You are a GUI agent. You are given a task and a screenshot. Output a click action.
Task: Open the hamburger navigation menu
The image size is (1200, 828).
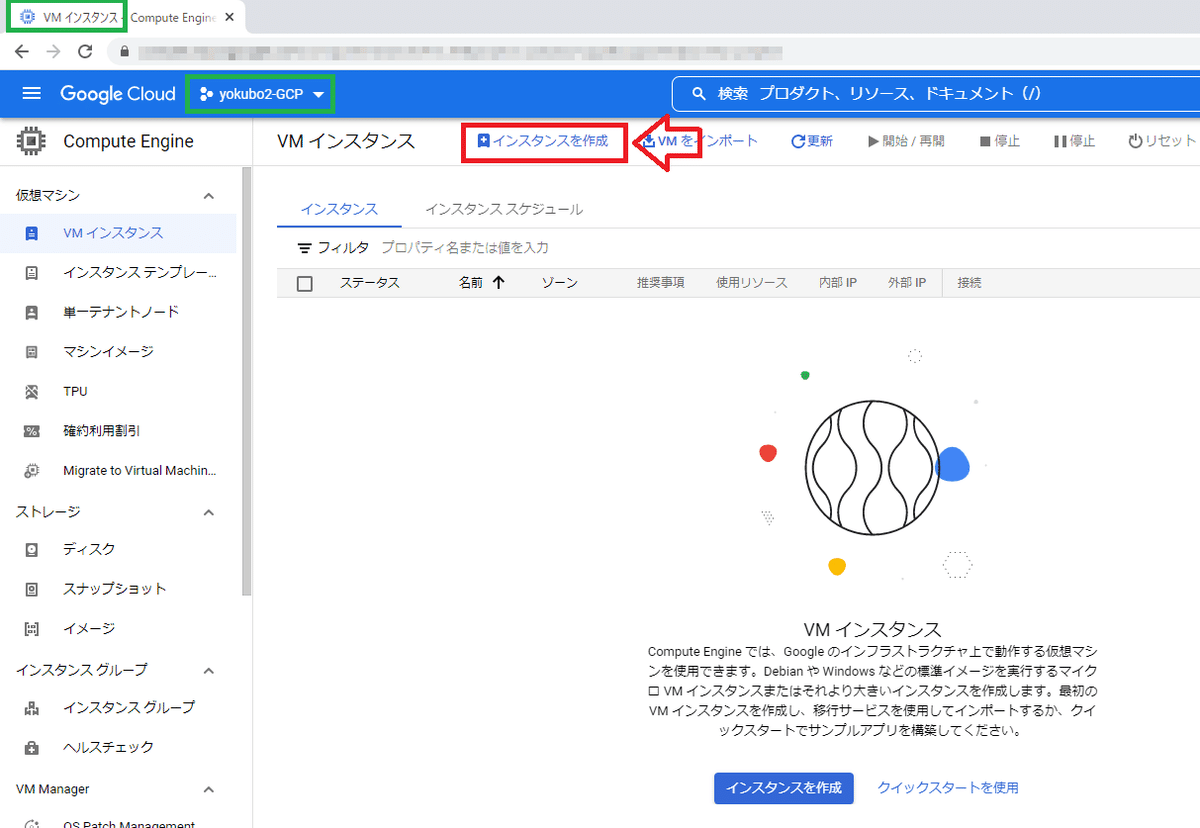pyautogui.click(x=31, y=94)
